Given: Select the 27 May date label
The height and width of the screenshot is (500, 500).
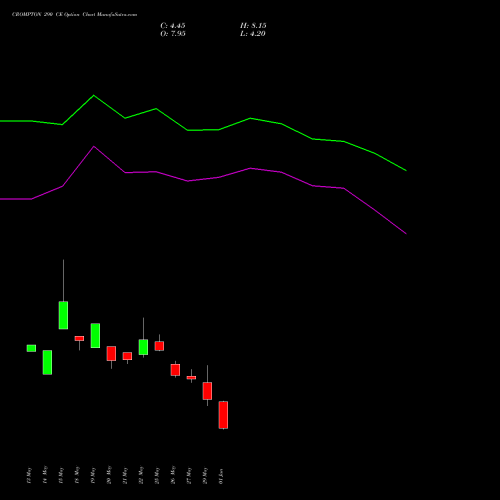Looking at the screenshot, I should 189,475.
